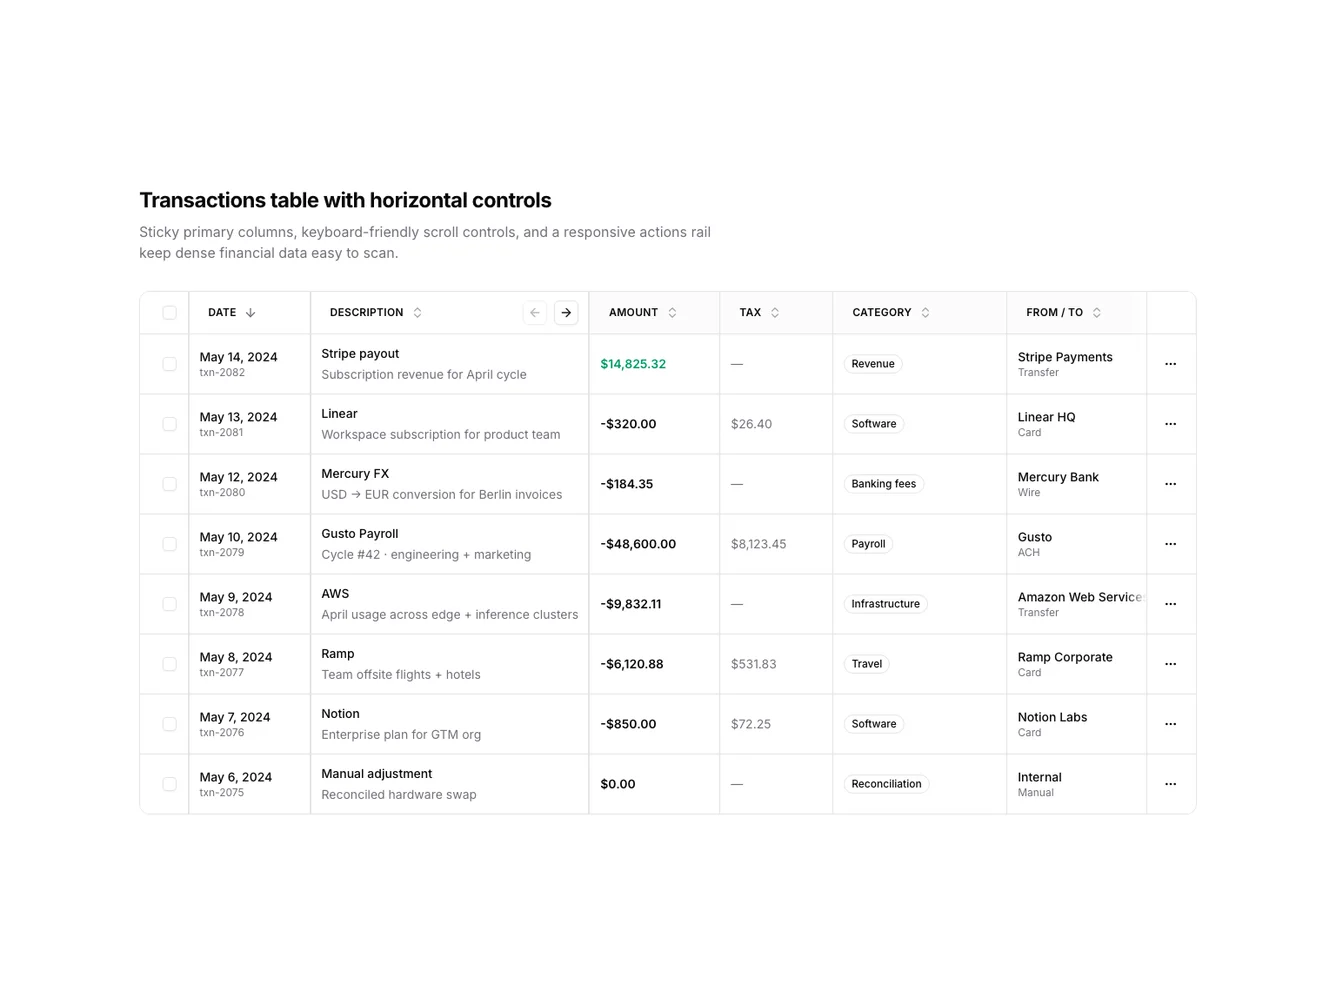
Task: Toggle the select-all checkbox in the header
Action: pyautogui.click(x=169, y=312)
